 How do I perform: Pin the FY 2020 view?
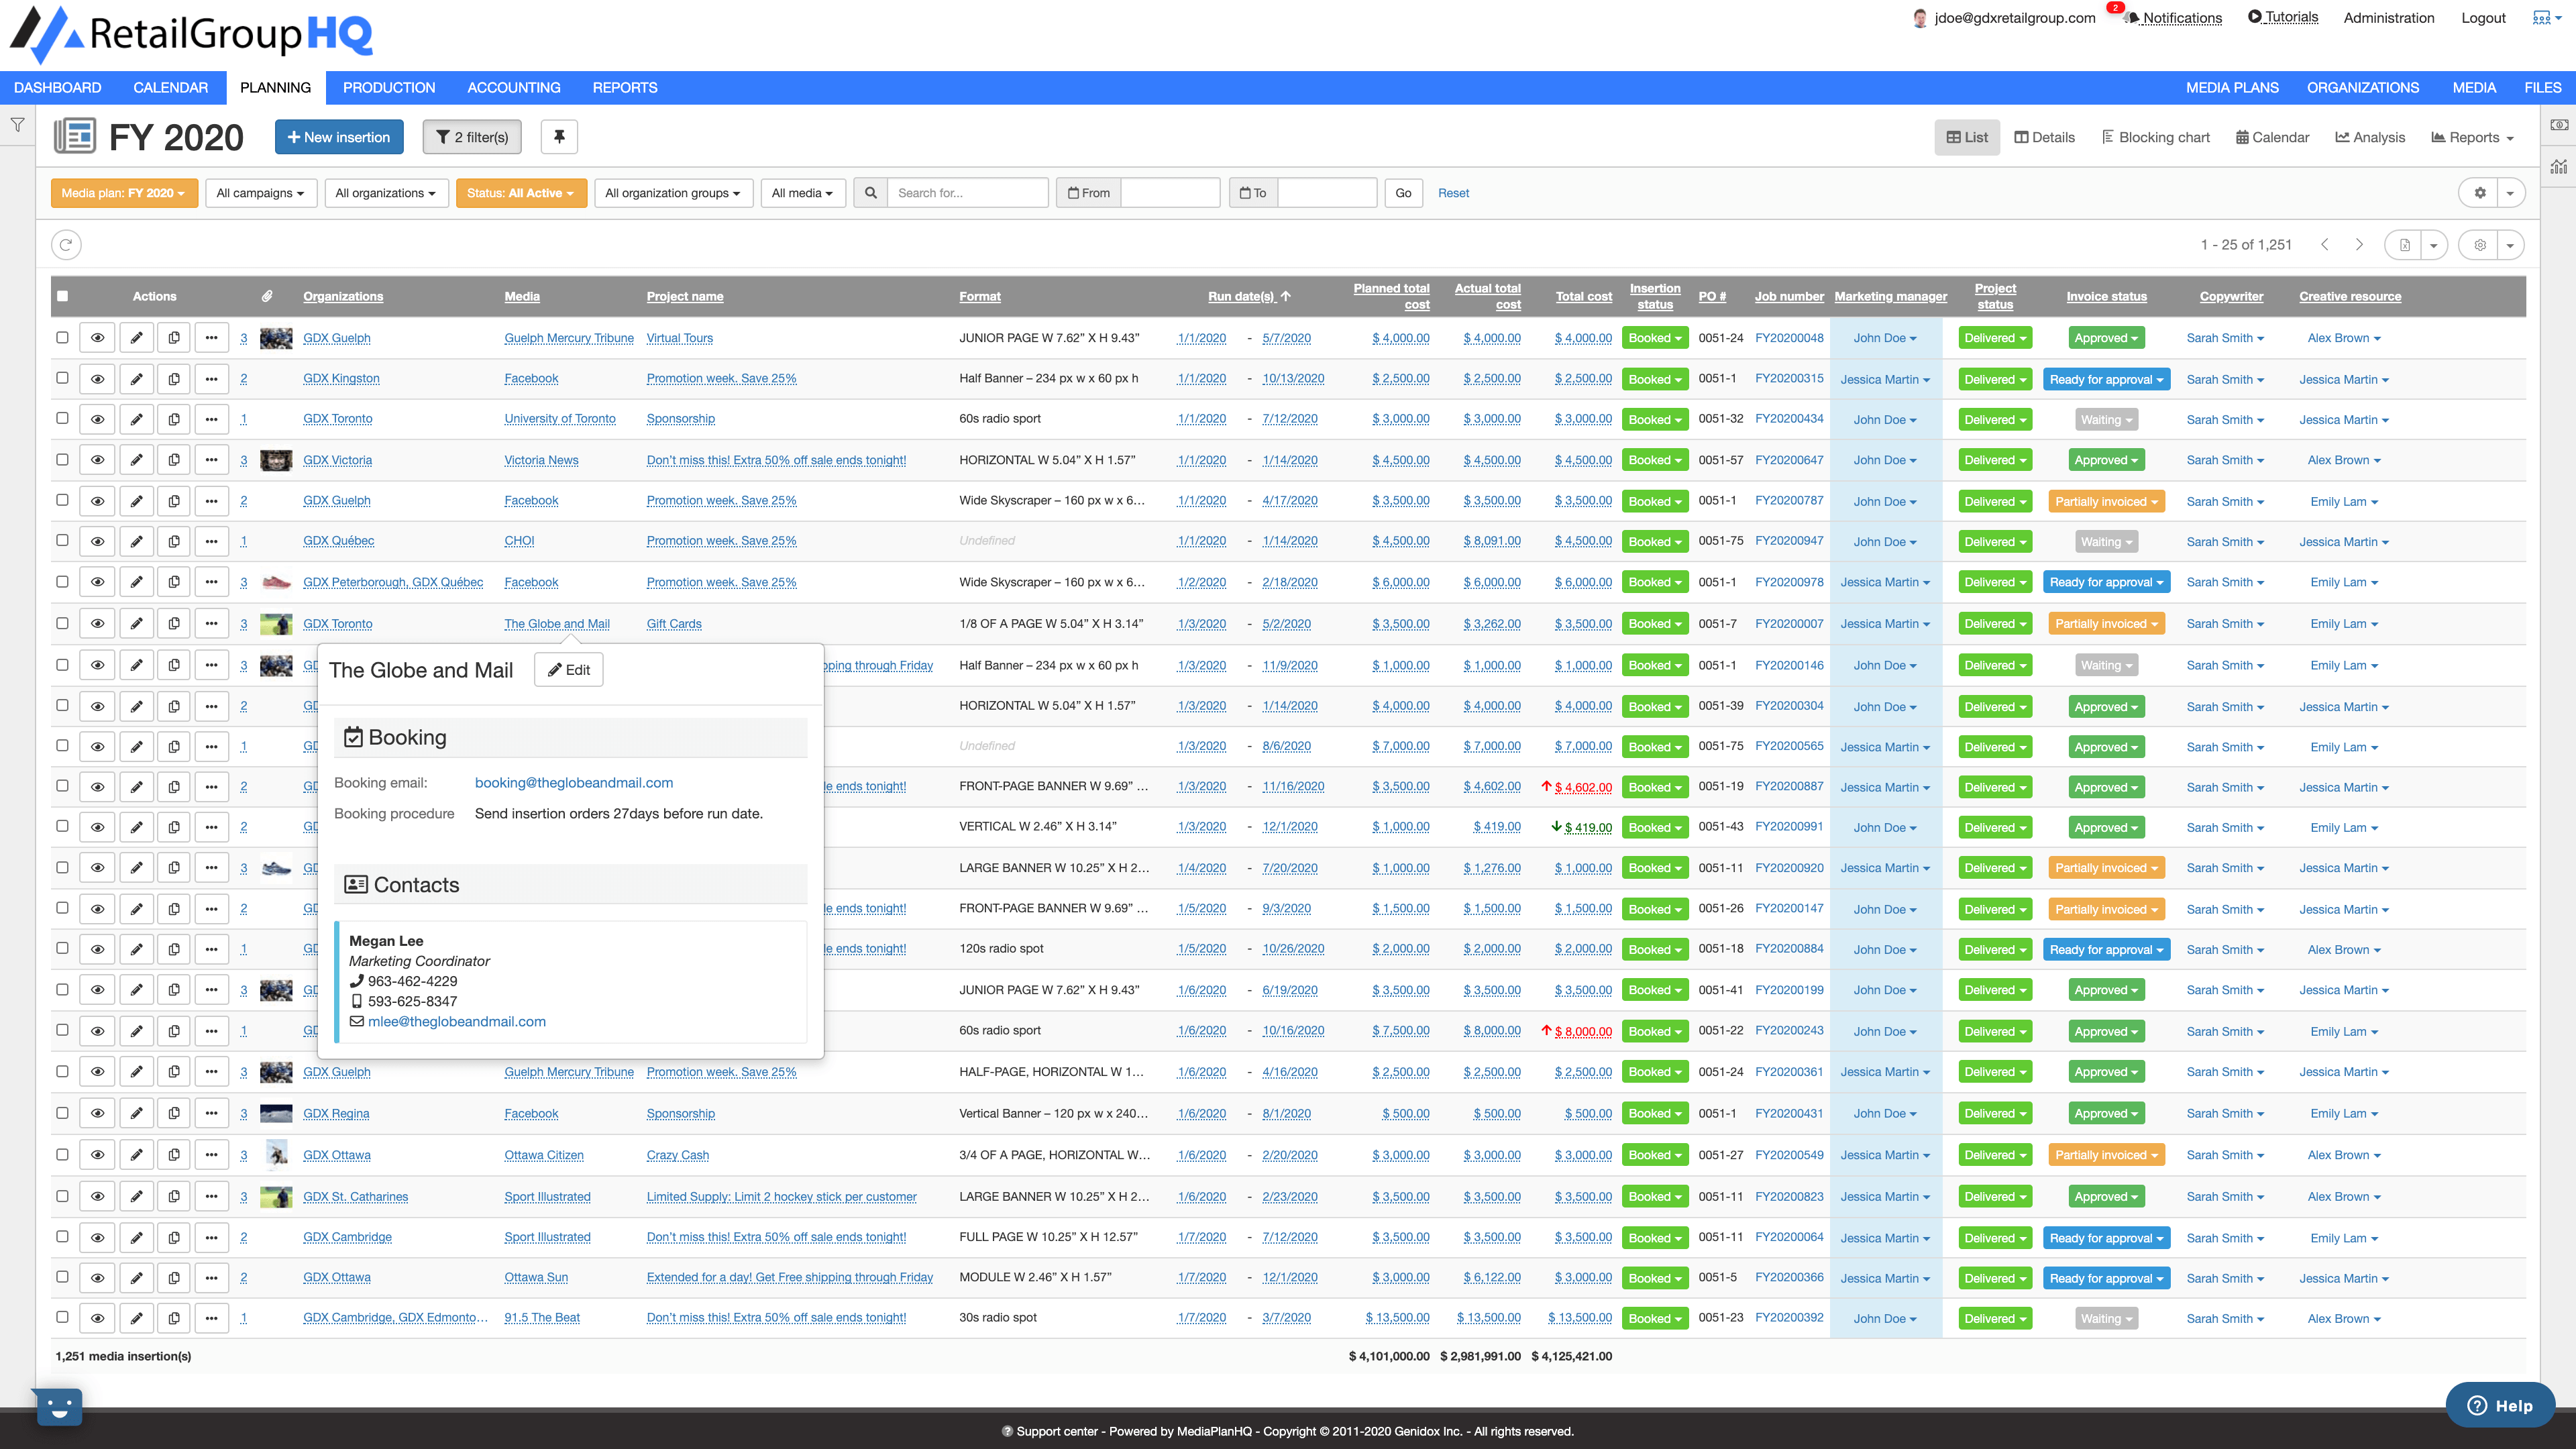(559, 137)
